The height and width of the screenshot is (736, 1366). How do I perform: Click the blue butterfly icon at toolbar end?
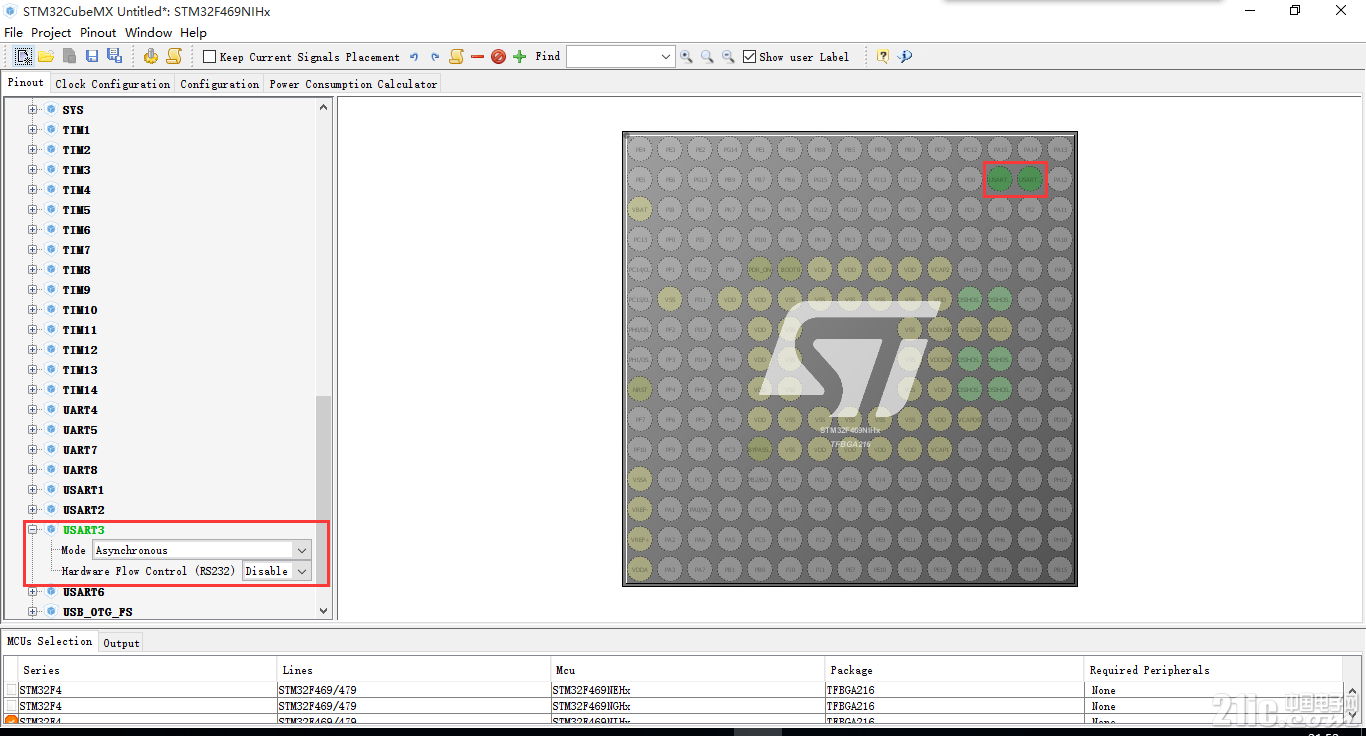point(905,56)
